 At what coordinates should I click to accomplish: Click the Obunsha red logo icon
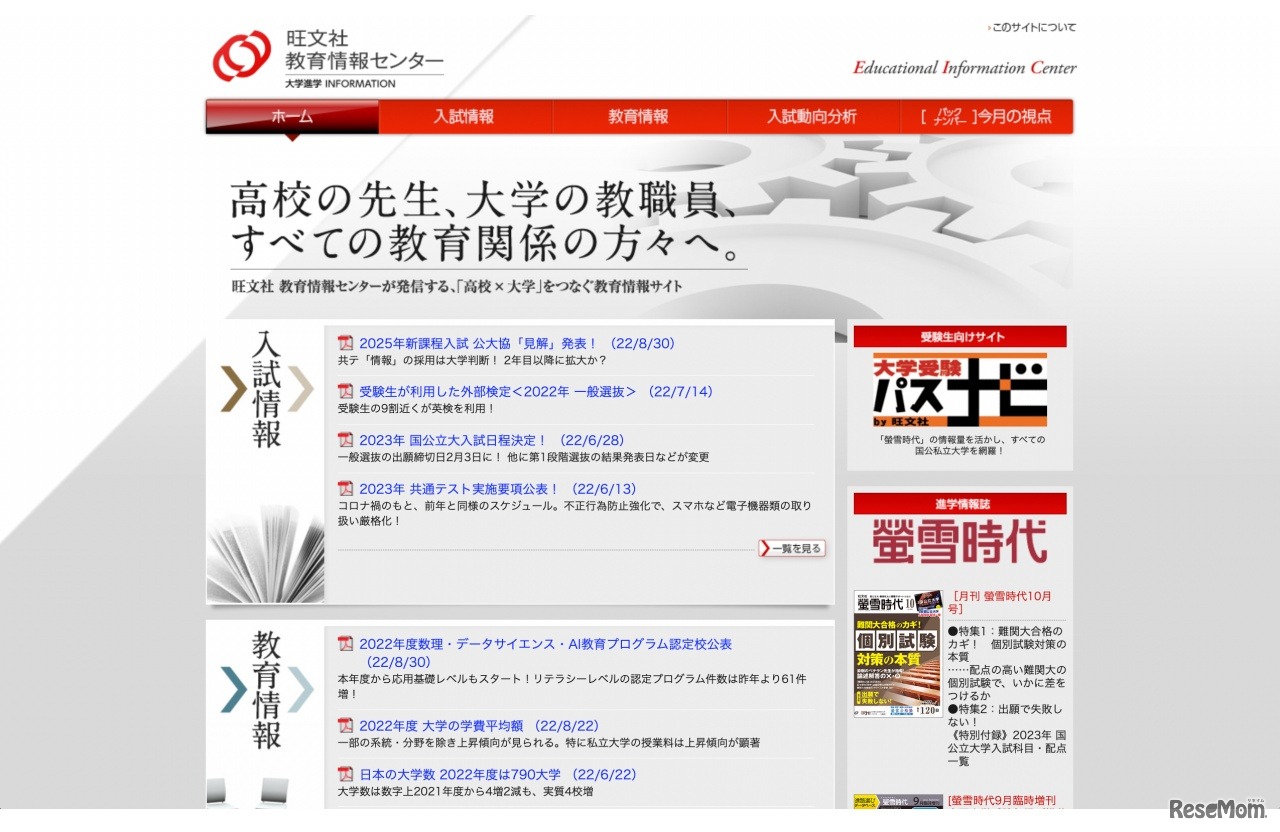pos(241,56)
